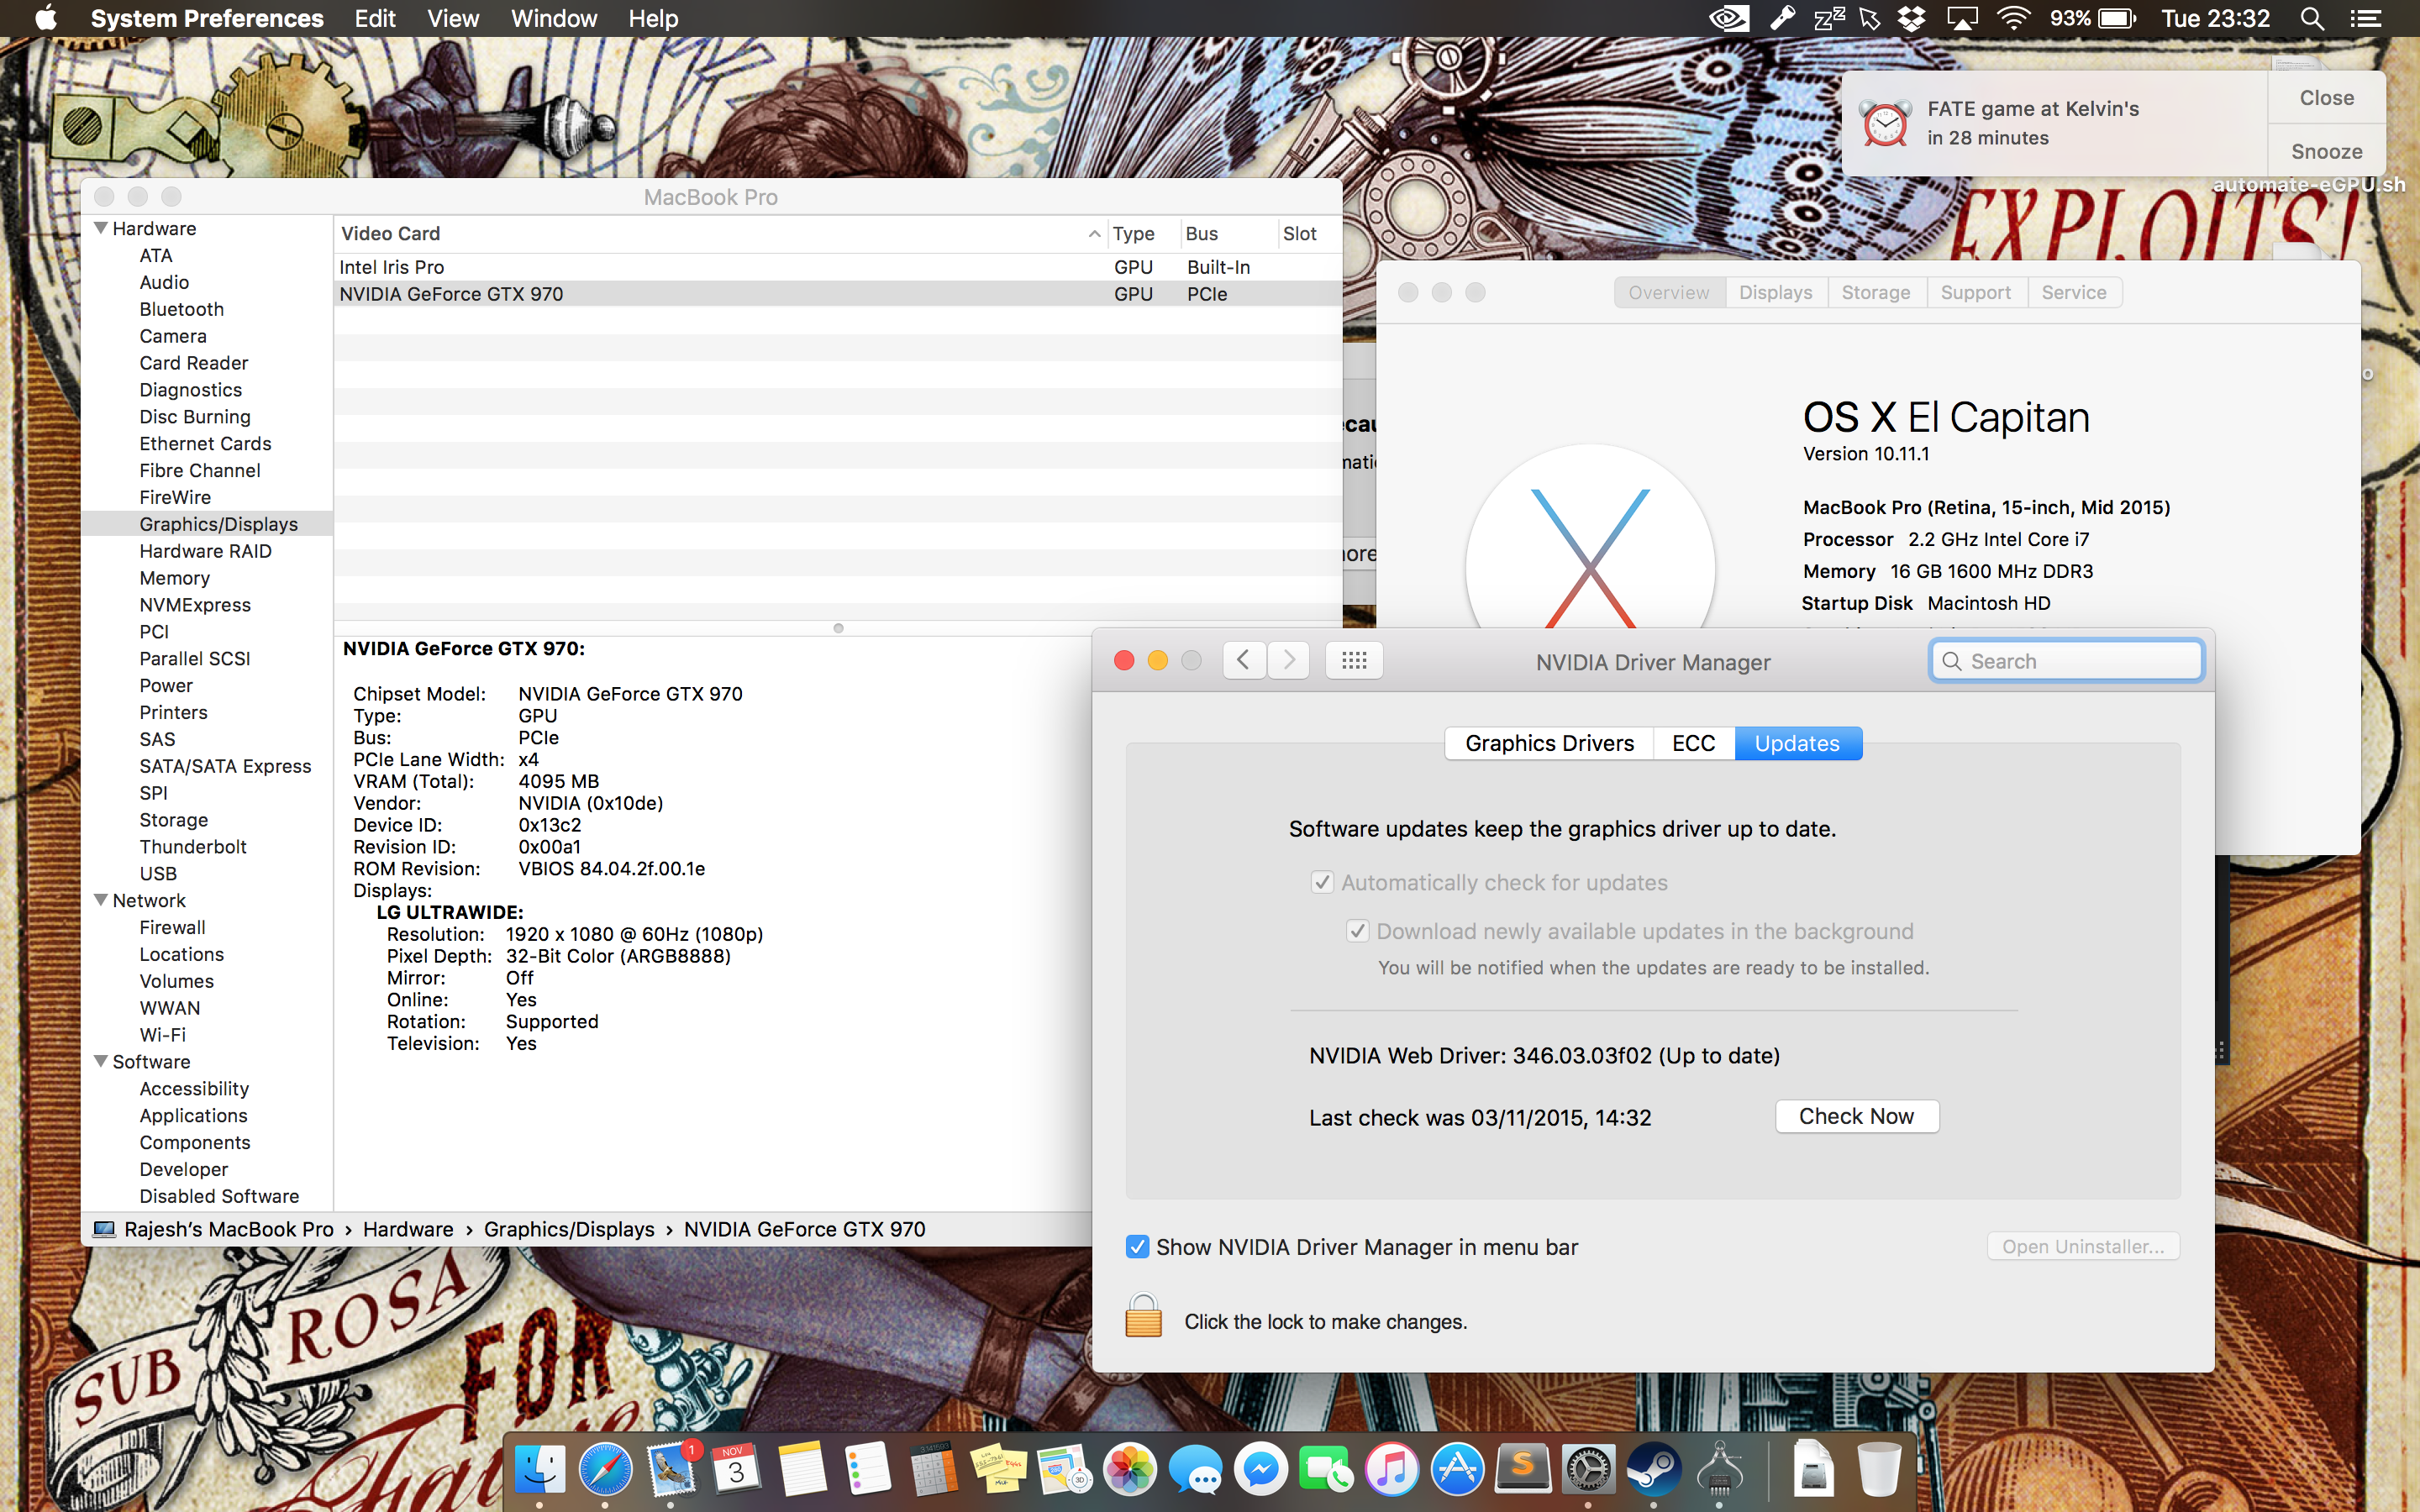Open the System Preferences menu

click(x=207, y=18)
